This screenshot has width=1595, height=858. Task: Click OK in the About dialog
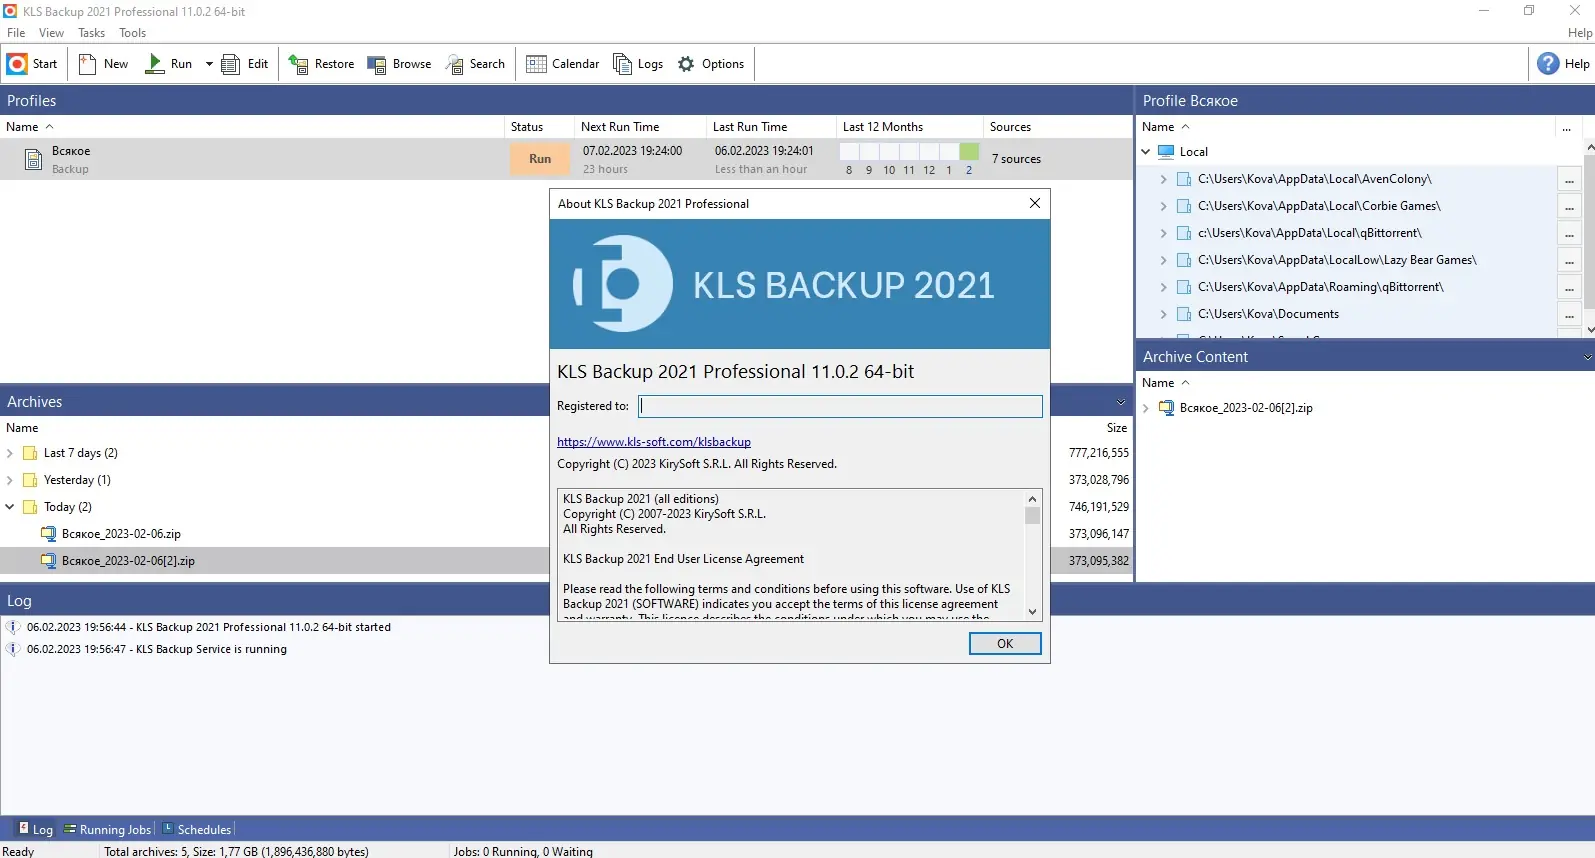click(1005, 644)
